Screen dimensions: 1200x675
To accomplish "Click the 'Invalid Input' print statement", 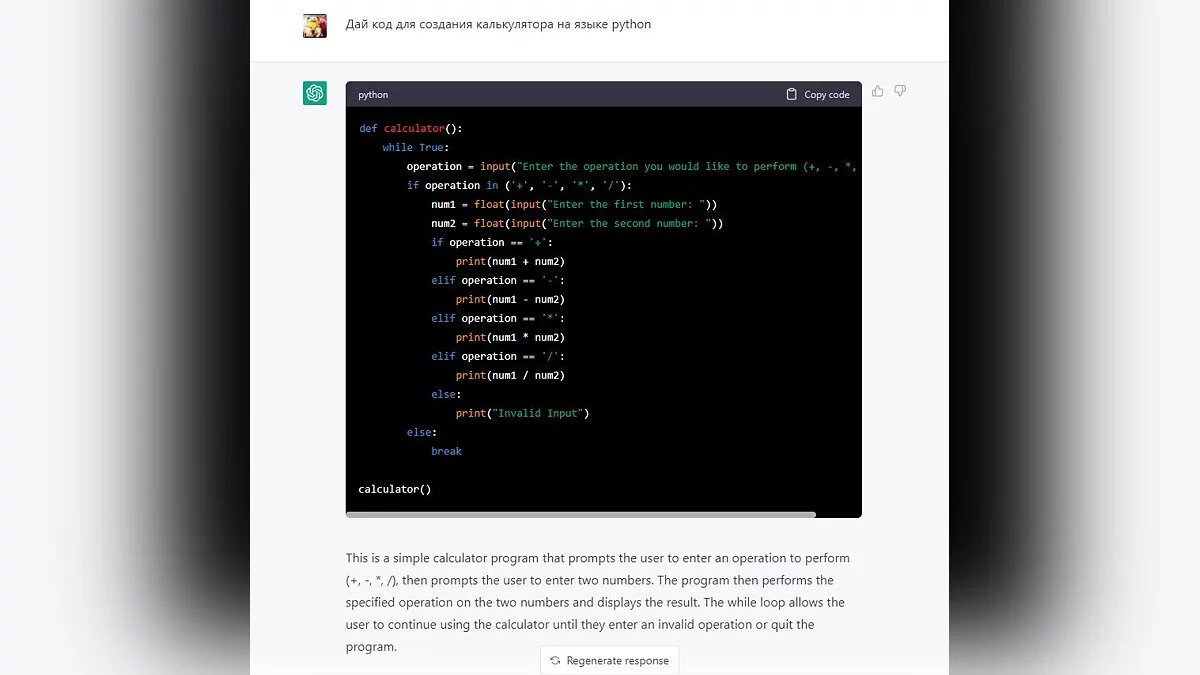I will (522, 413).
